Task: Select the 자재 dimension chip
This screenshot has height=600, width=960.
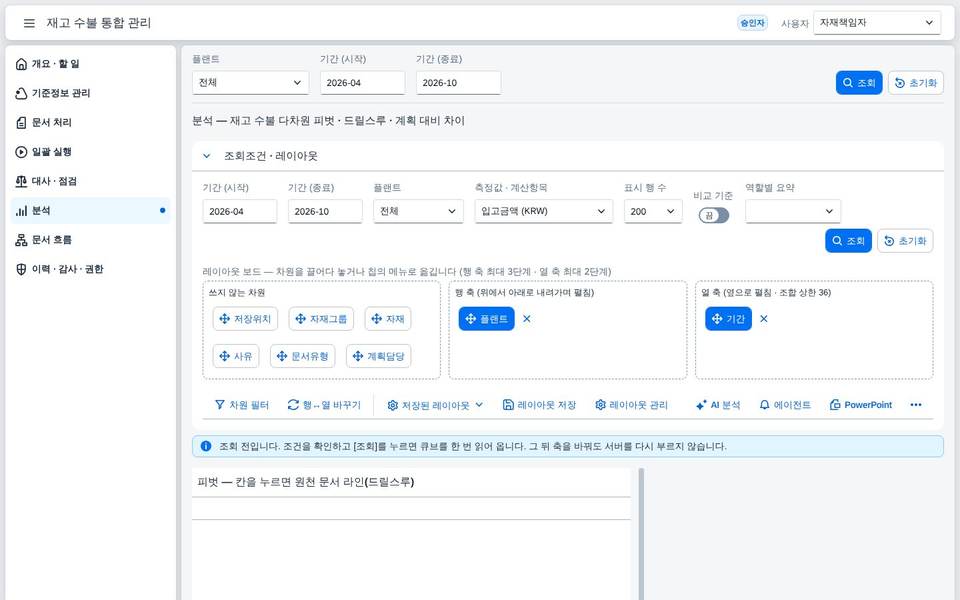Action: click(x=388, y=319)
